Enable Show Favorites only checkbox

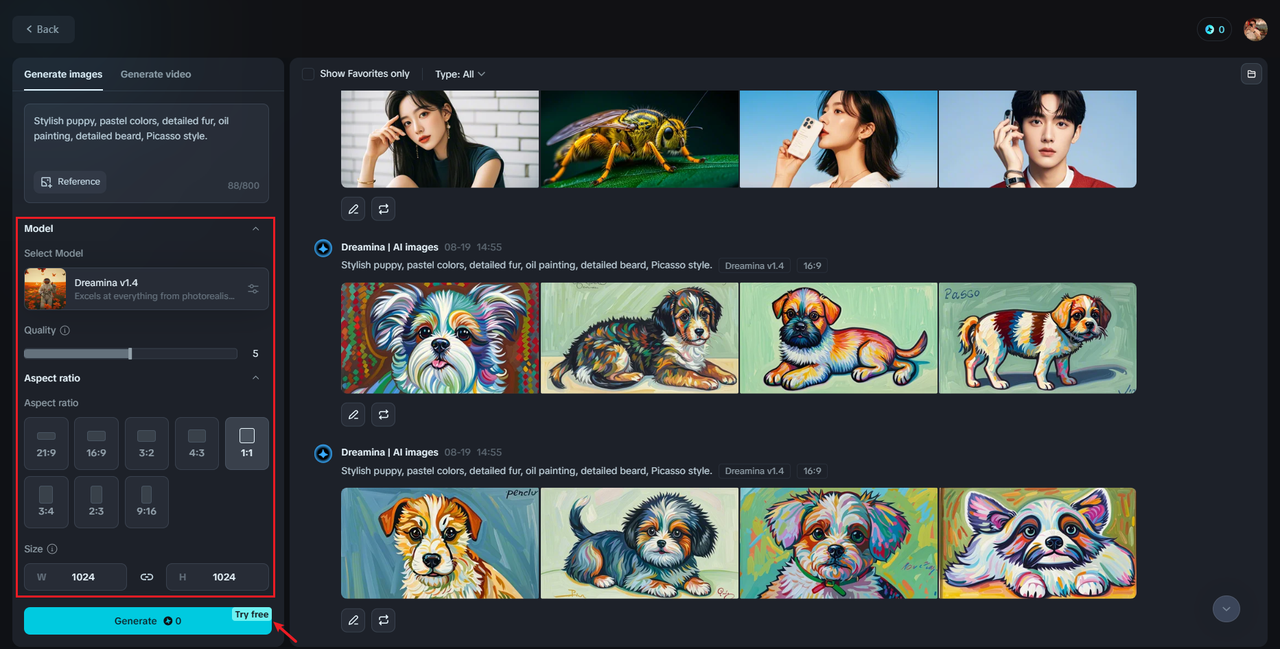click(308, 74)
